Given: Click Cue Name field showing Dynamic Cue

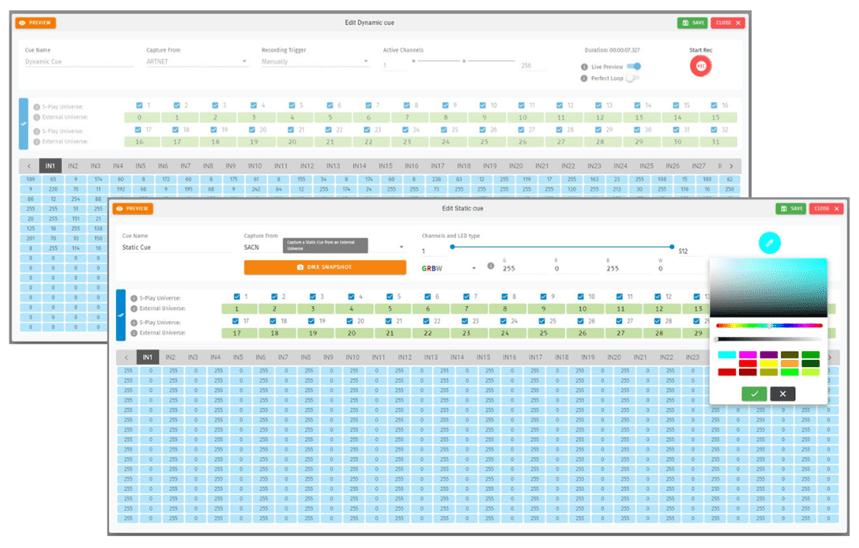Looking at the screenshot, I should click(x=79, y=61).
